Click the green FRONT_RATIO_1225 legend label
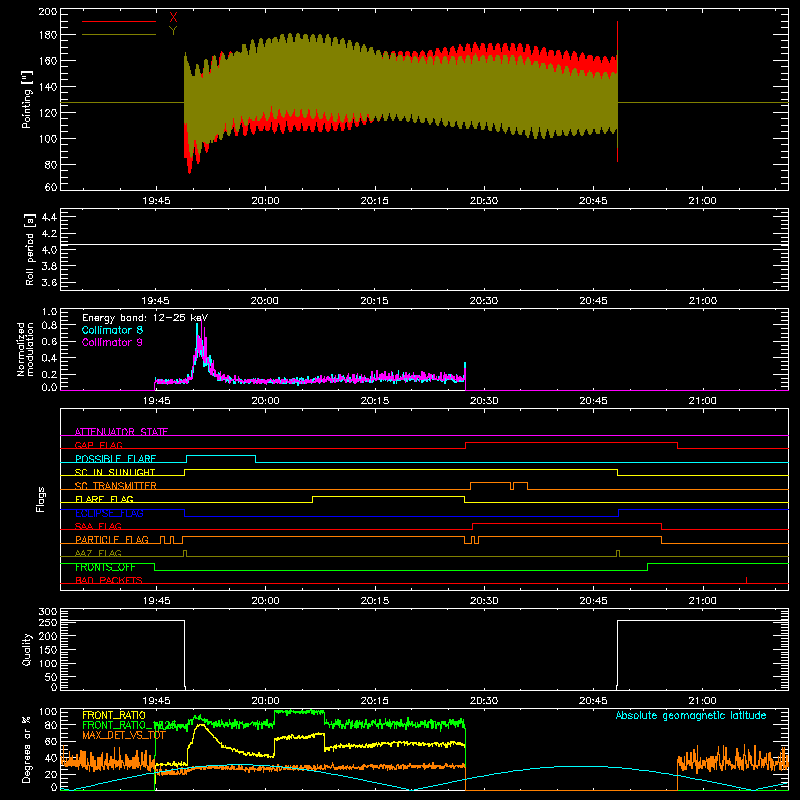 (129, 725)
